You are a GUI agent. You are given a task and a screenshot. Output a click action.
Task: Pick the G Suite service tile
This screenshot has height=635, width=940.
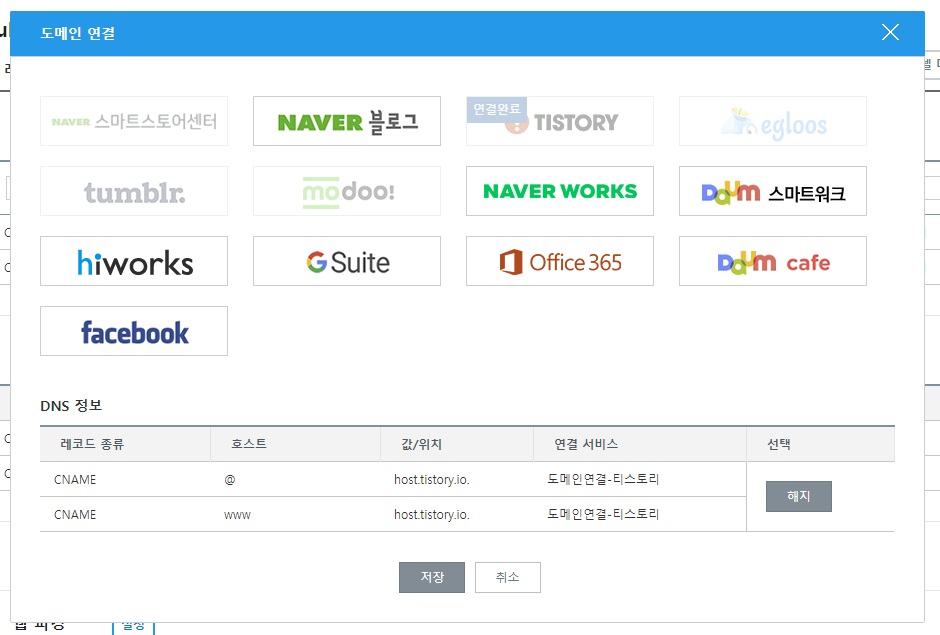coord(347,261)
